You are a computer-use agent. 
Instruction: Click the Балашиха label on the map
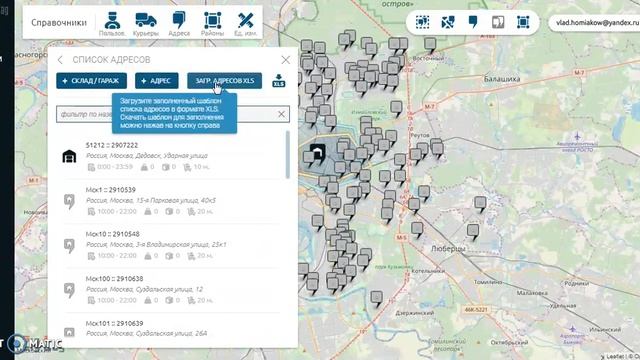(502, 79)
